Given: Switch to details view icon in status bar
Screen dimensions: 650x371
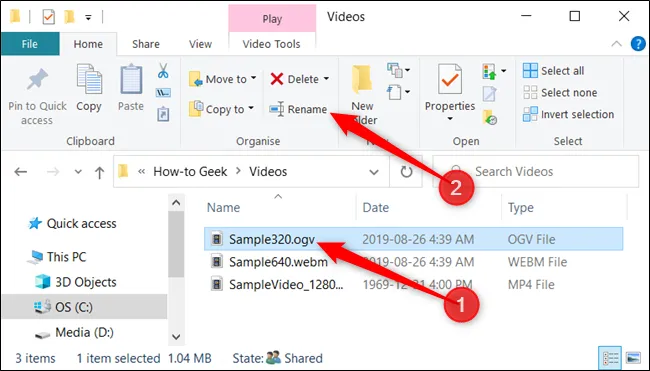Looking at the screenshot, I should 610,358.
